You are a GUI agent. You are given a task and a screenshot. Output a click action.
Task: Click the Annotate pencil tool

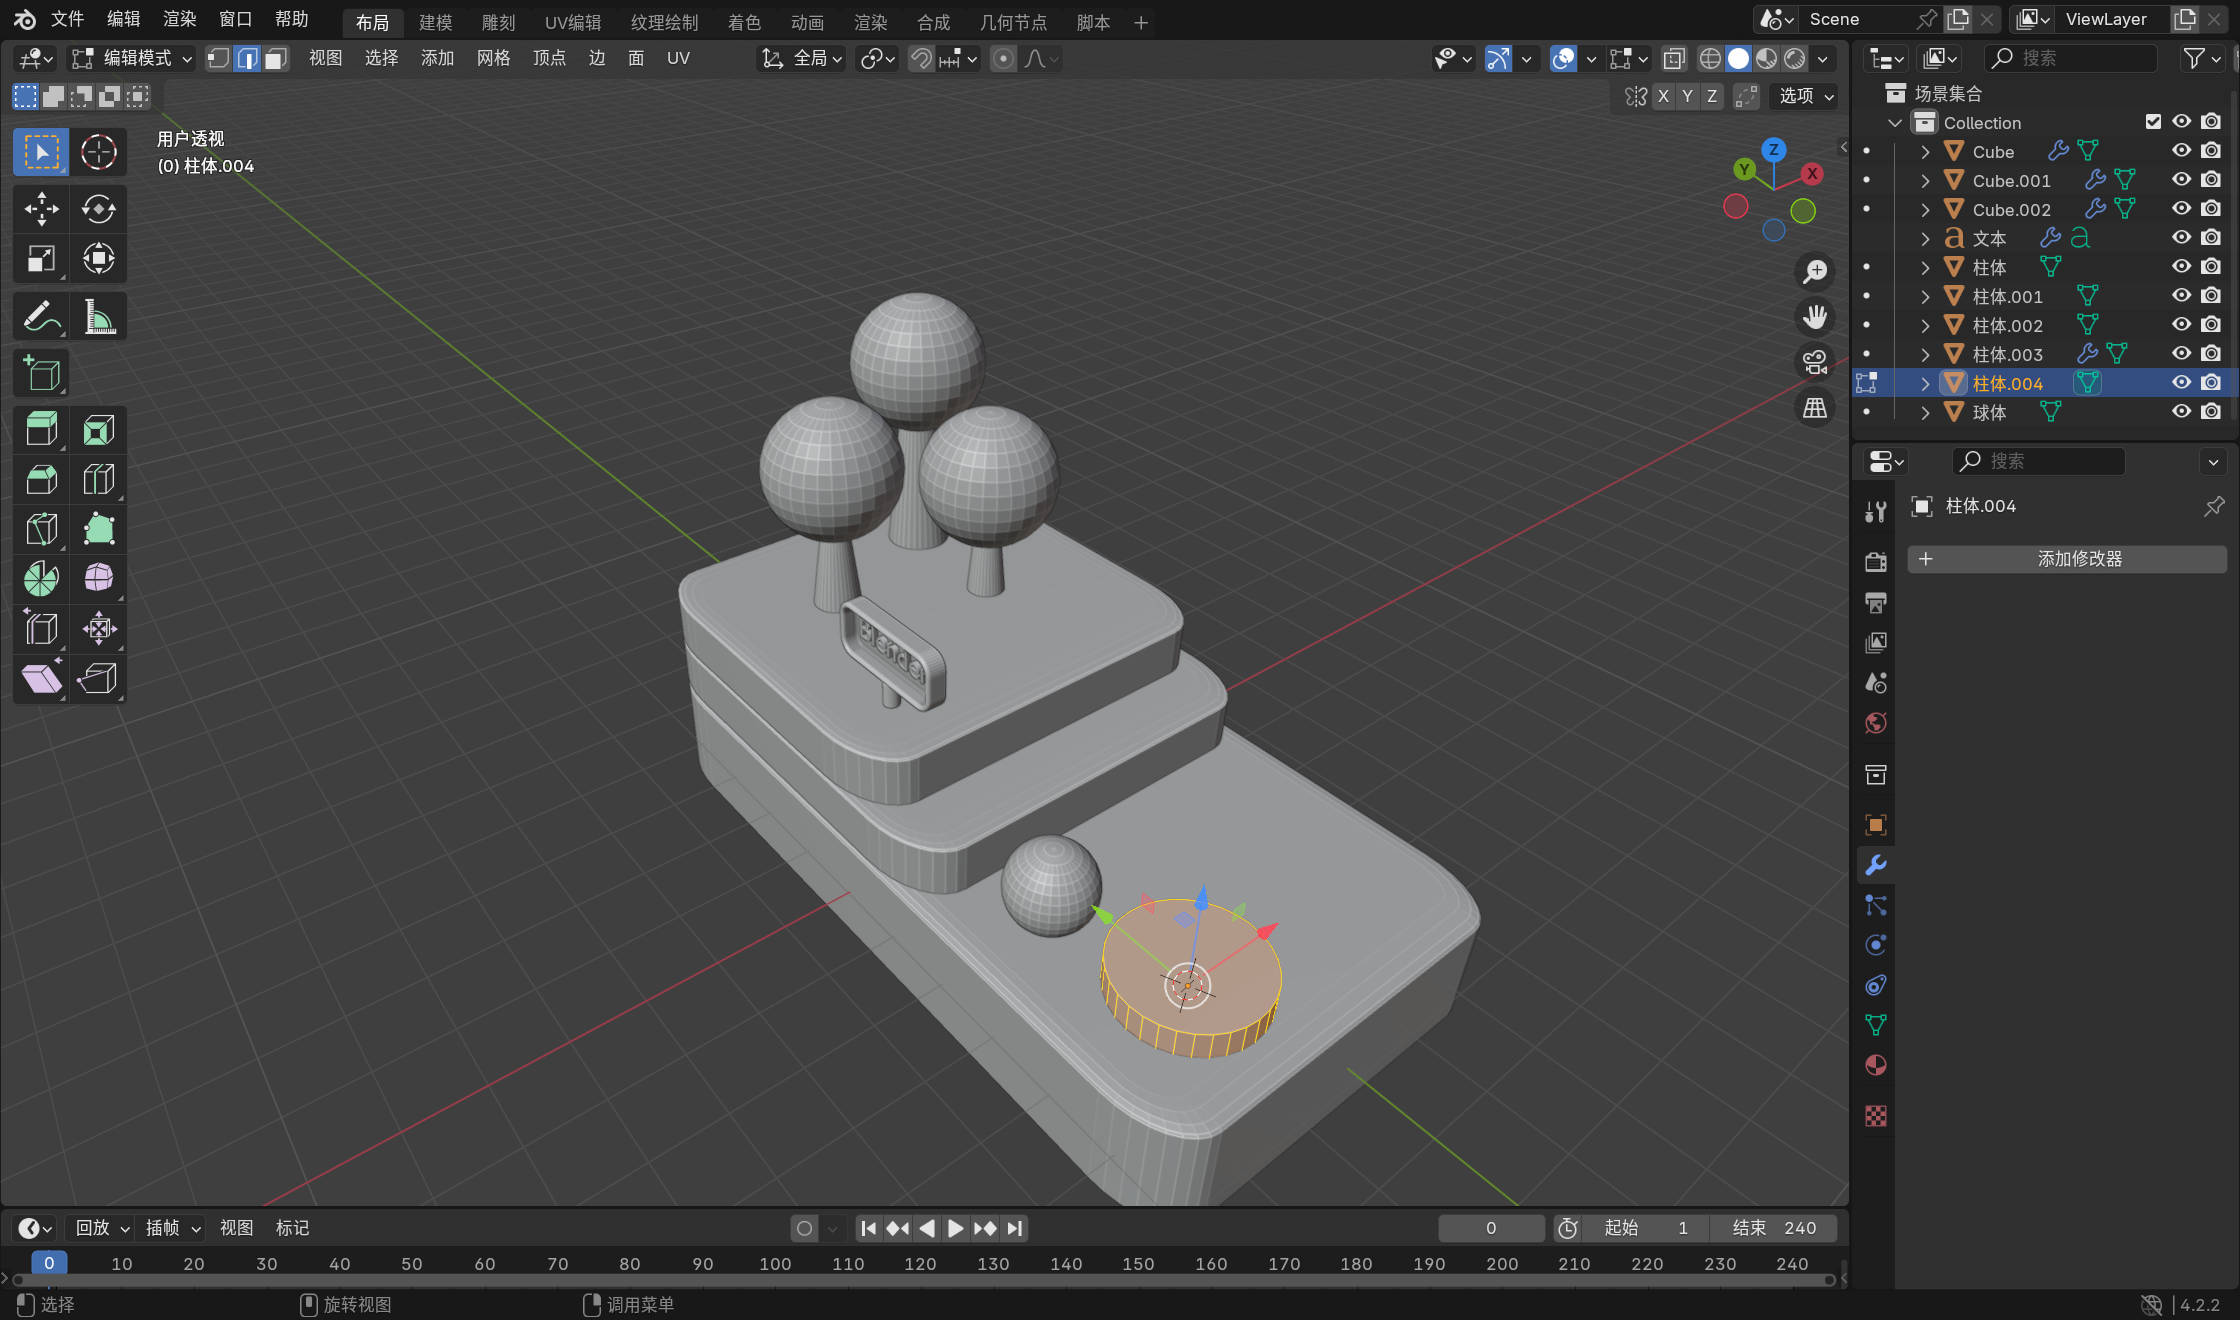pos(41,317)
